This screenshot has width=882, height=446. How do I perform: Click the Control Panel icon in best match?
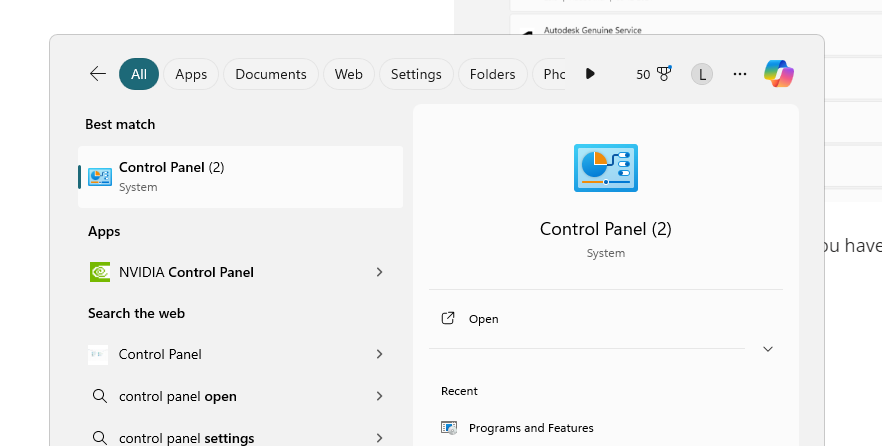click(x=100, y=177)
